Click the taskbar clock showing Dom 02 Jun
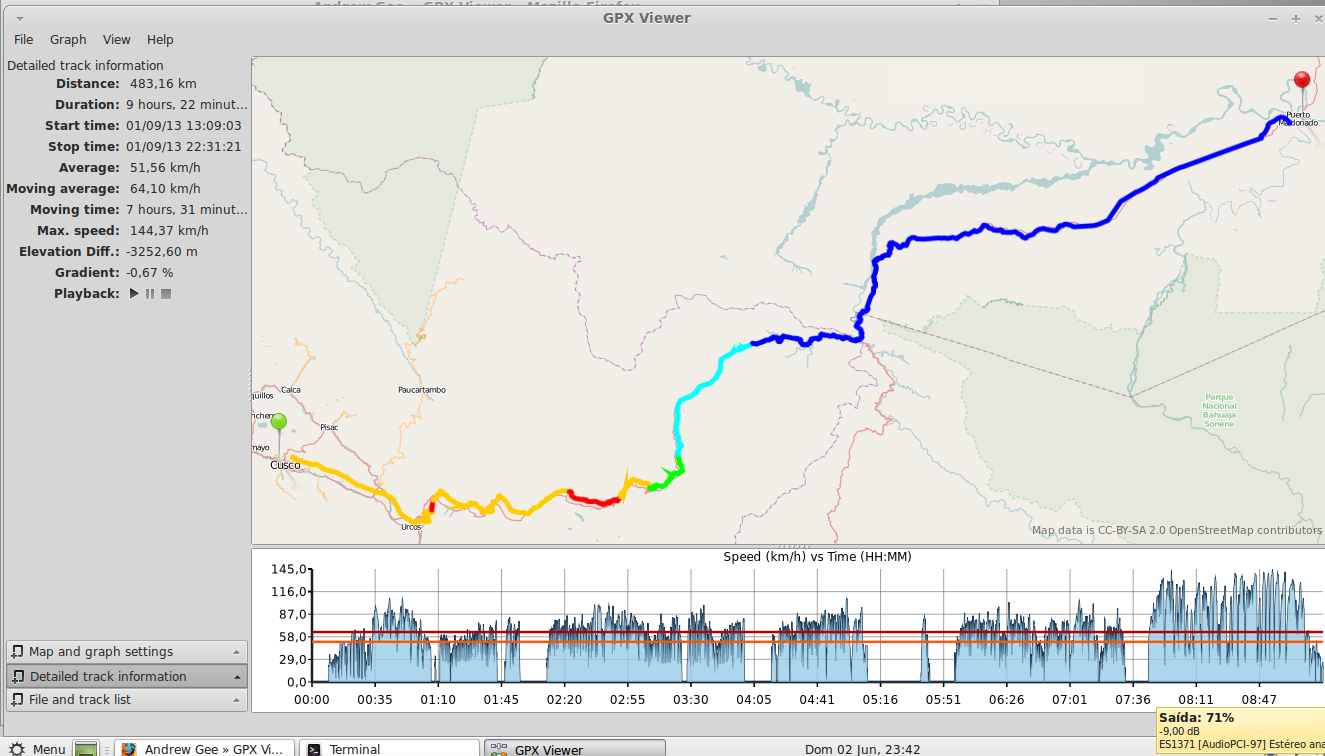Image resolution: width=1325 pixels, height=756 pixels. (x=862, y=749)
